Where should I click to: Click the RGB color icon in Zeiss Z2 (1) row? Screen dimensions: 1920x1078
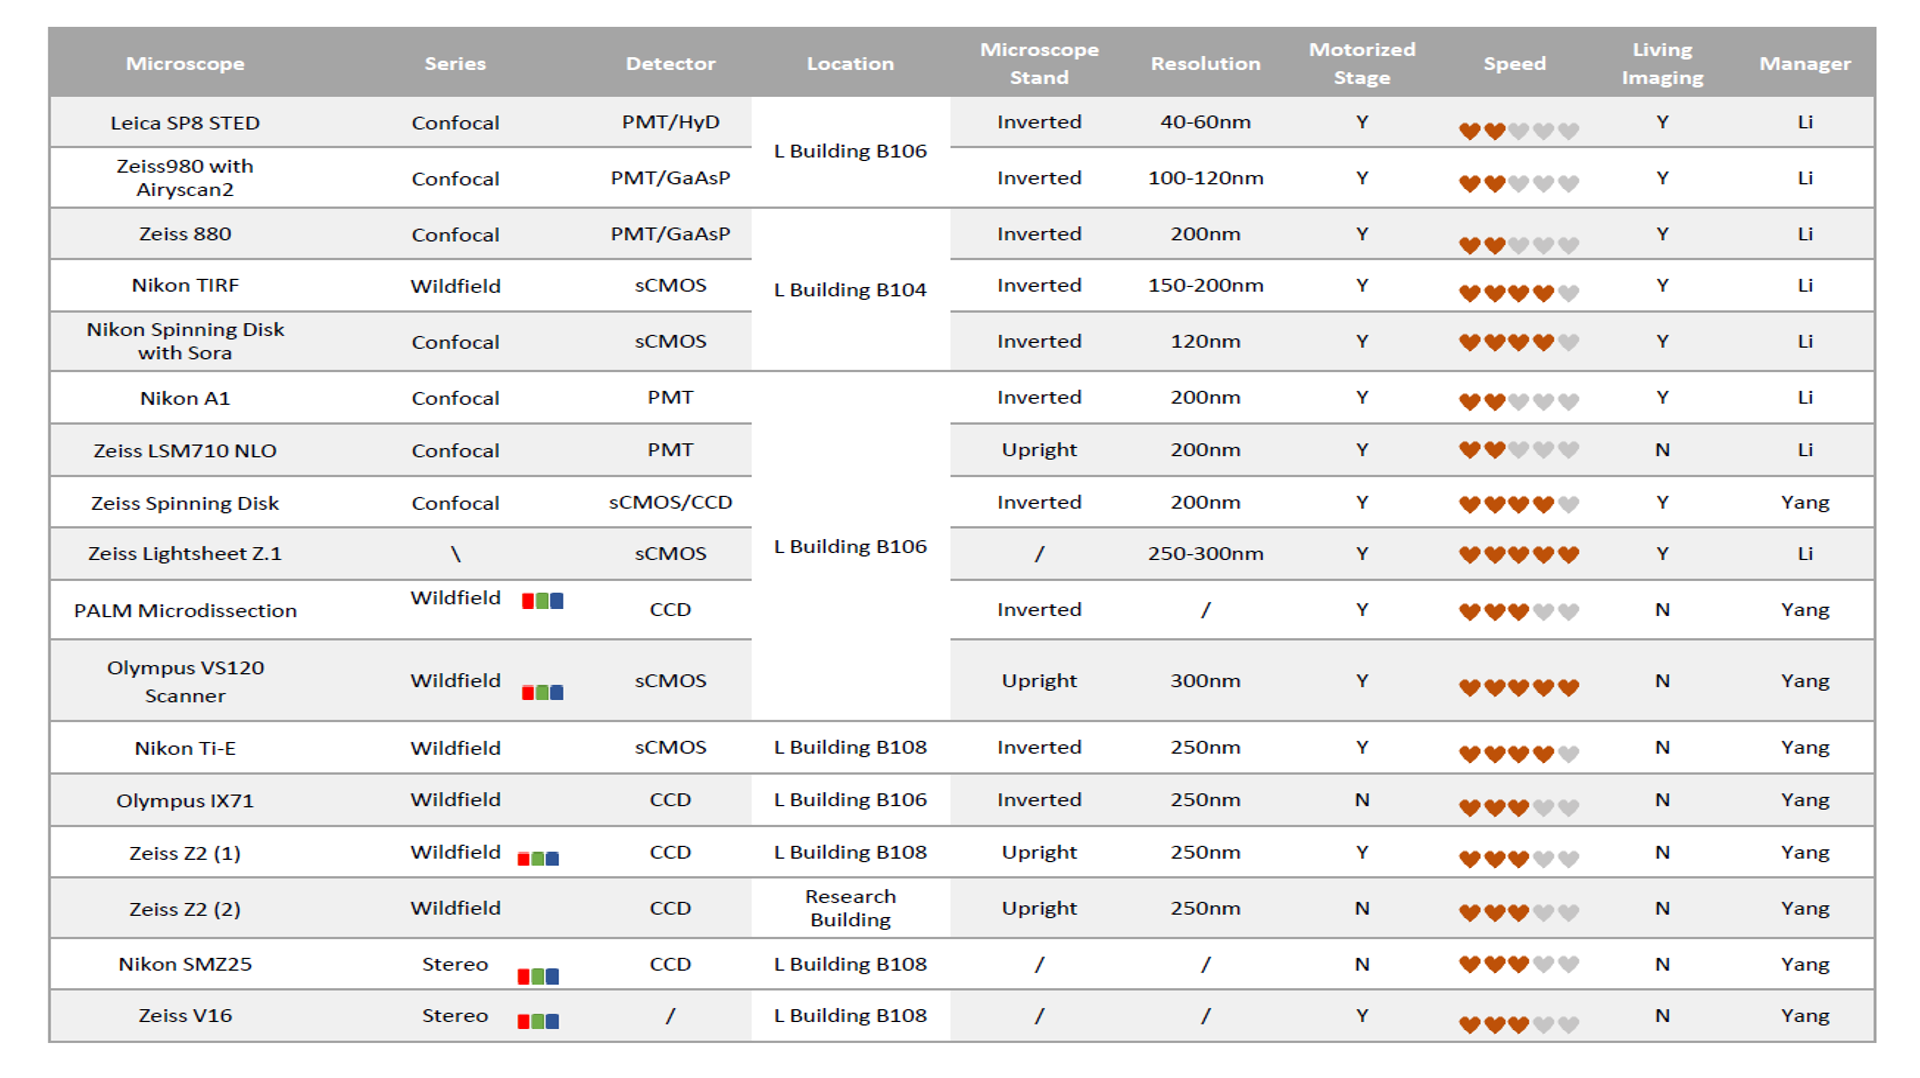pos(538,858)
